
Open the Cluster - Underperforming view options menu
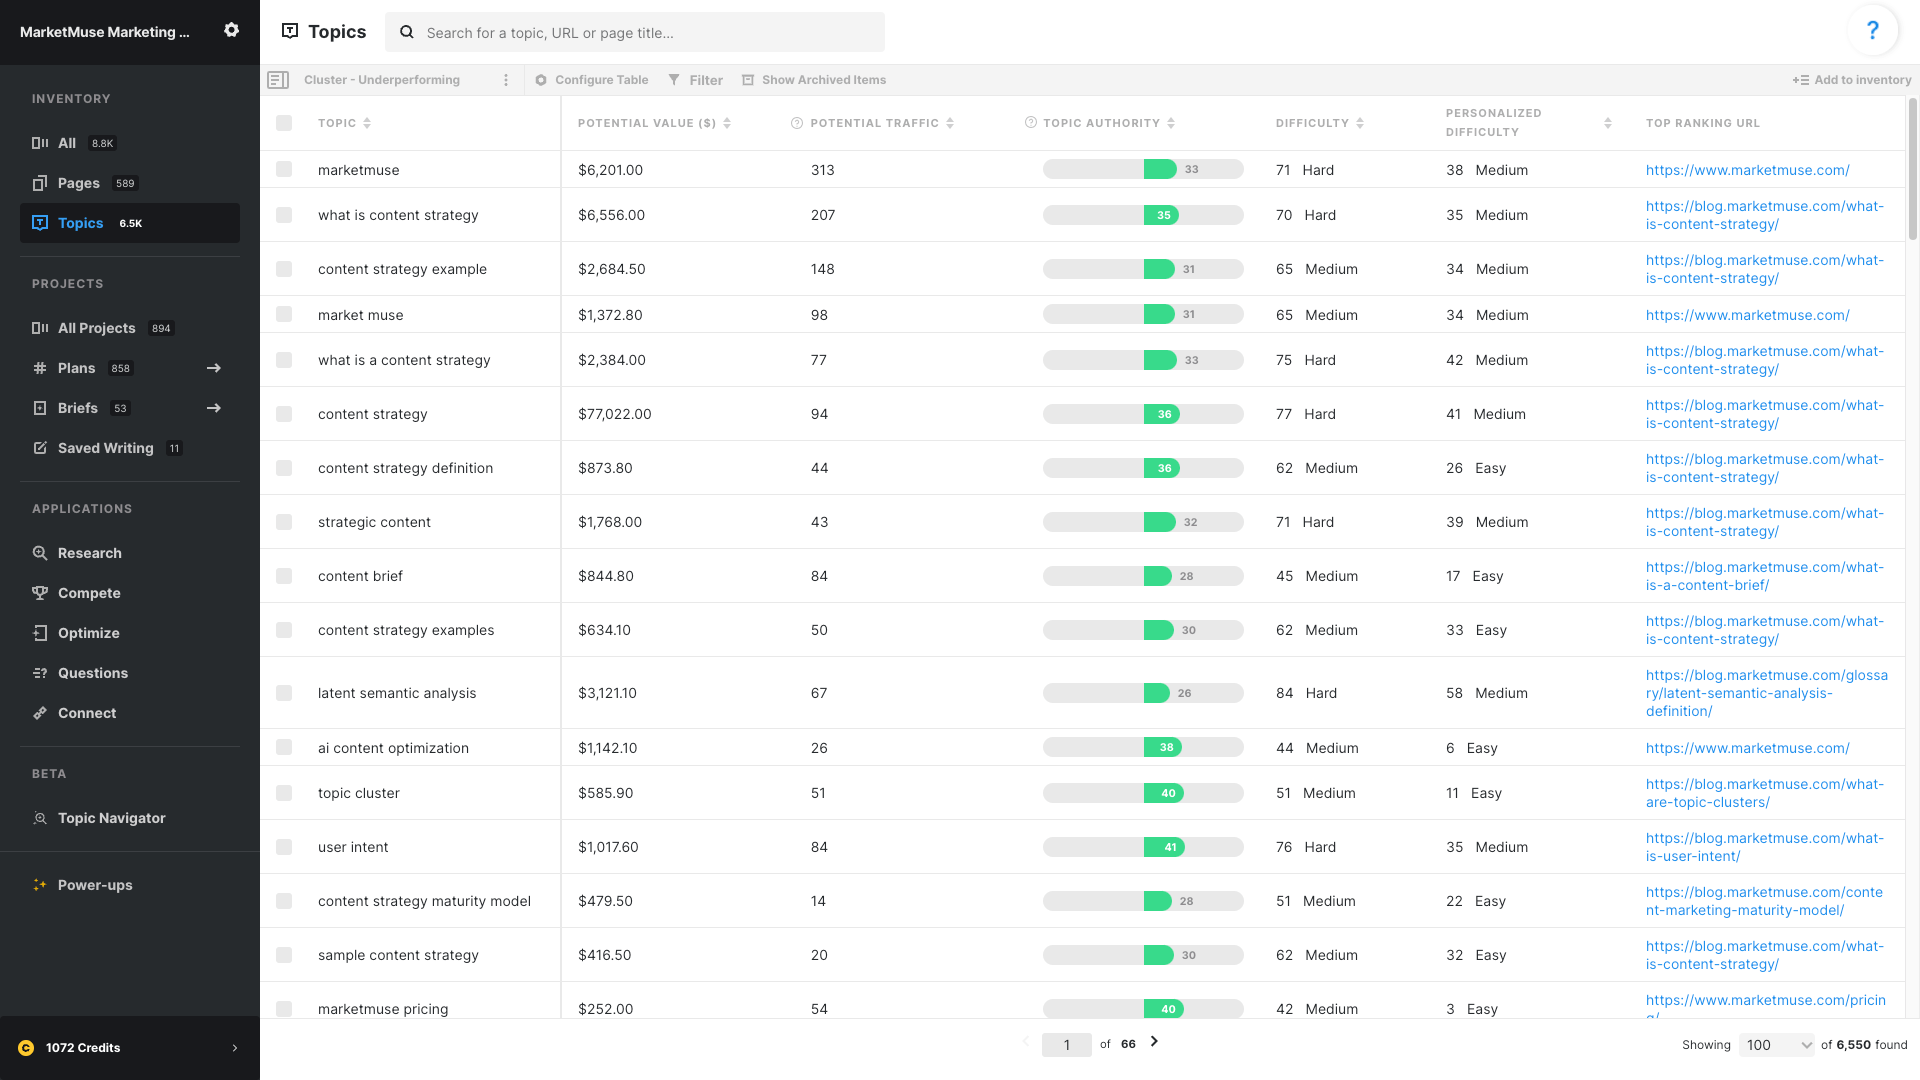(x=506, y=80)
